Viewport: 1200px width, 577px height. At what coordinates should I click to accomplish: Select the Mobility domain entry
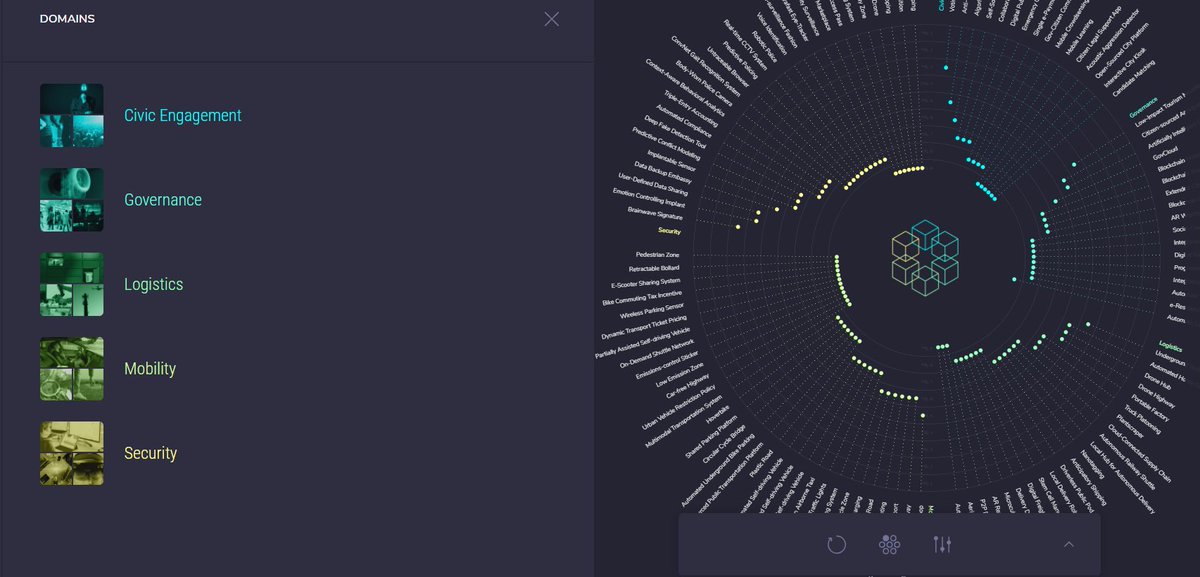click(150, 368)
